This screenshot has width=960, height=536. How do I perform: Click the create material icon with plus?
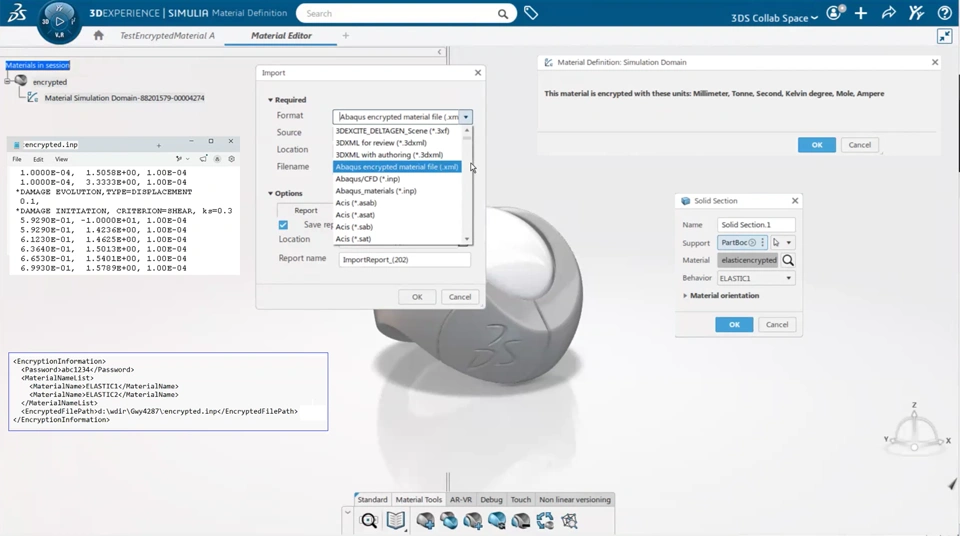425,521
